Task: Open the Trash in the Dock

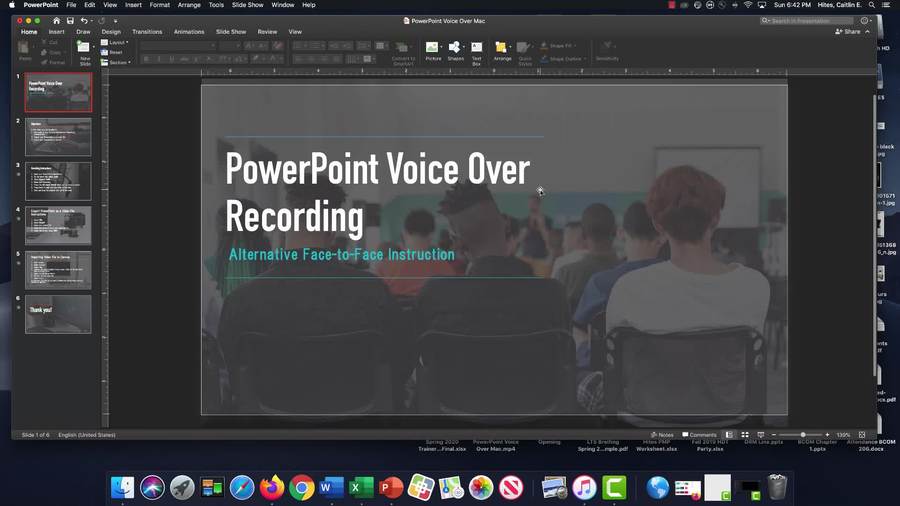Action: [x=777, y=488]
